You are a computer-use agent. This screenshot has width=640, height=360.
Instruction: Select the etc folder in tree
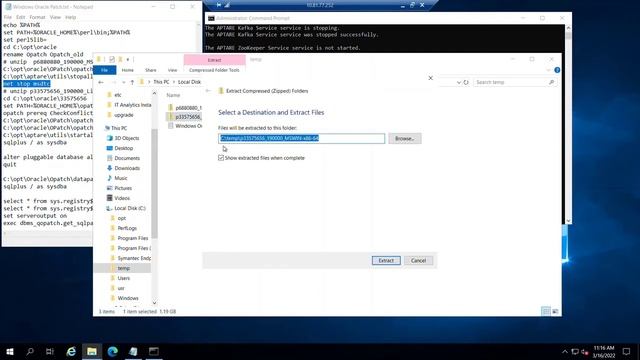(x=118, y=95)
